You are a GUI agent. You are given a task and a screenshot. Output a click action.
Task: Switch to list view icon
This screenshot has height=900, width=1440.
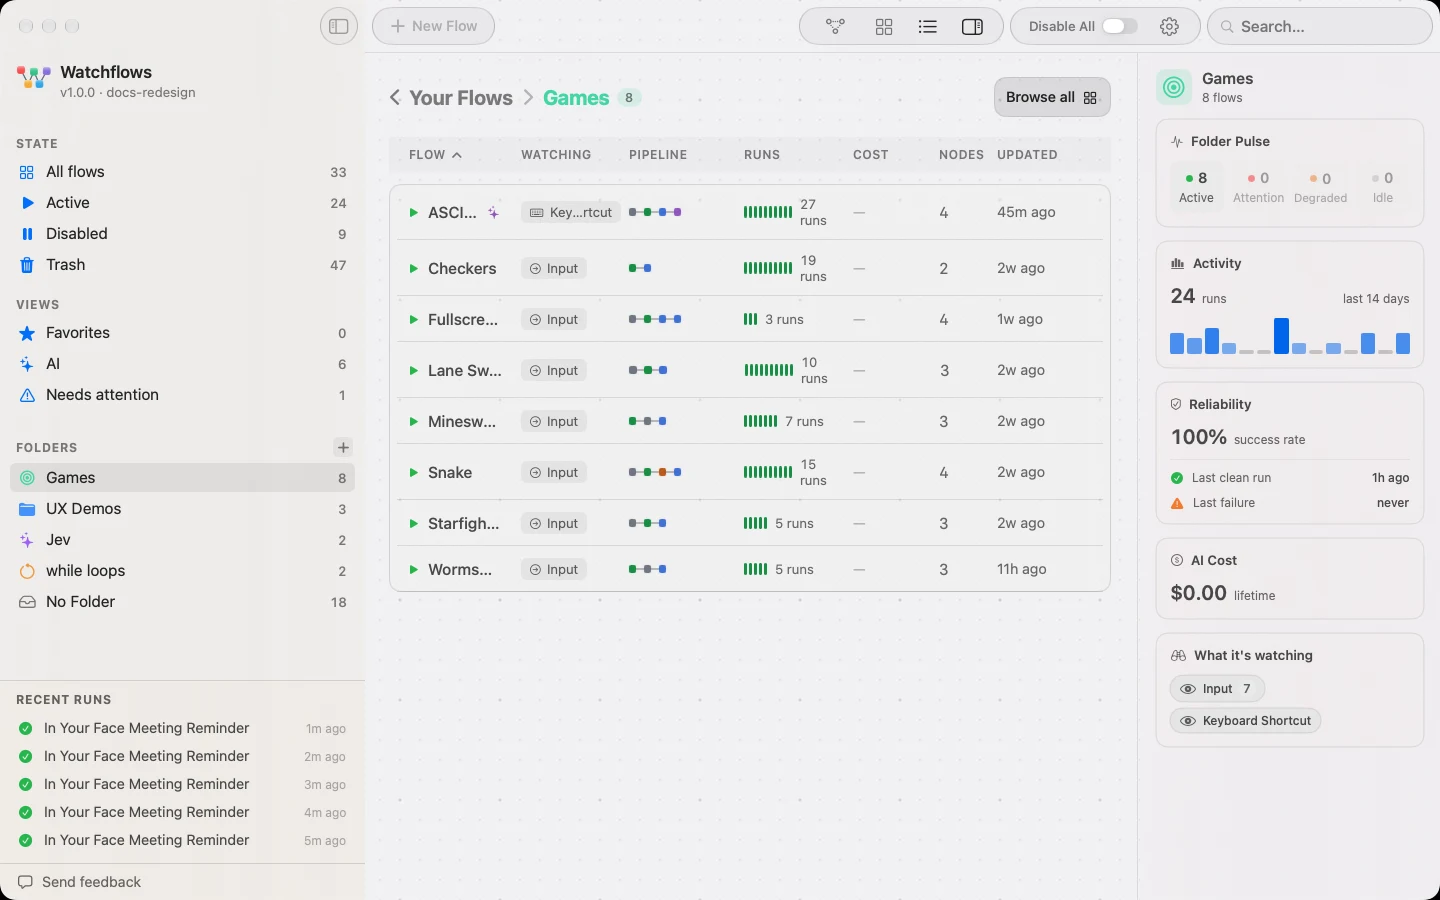coord(928,27)
